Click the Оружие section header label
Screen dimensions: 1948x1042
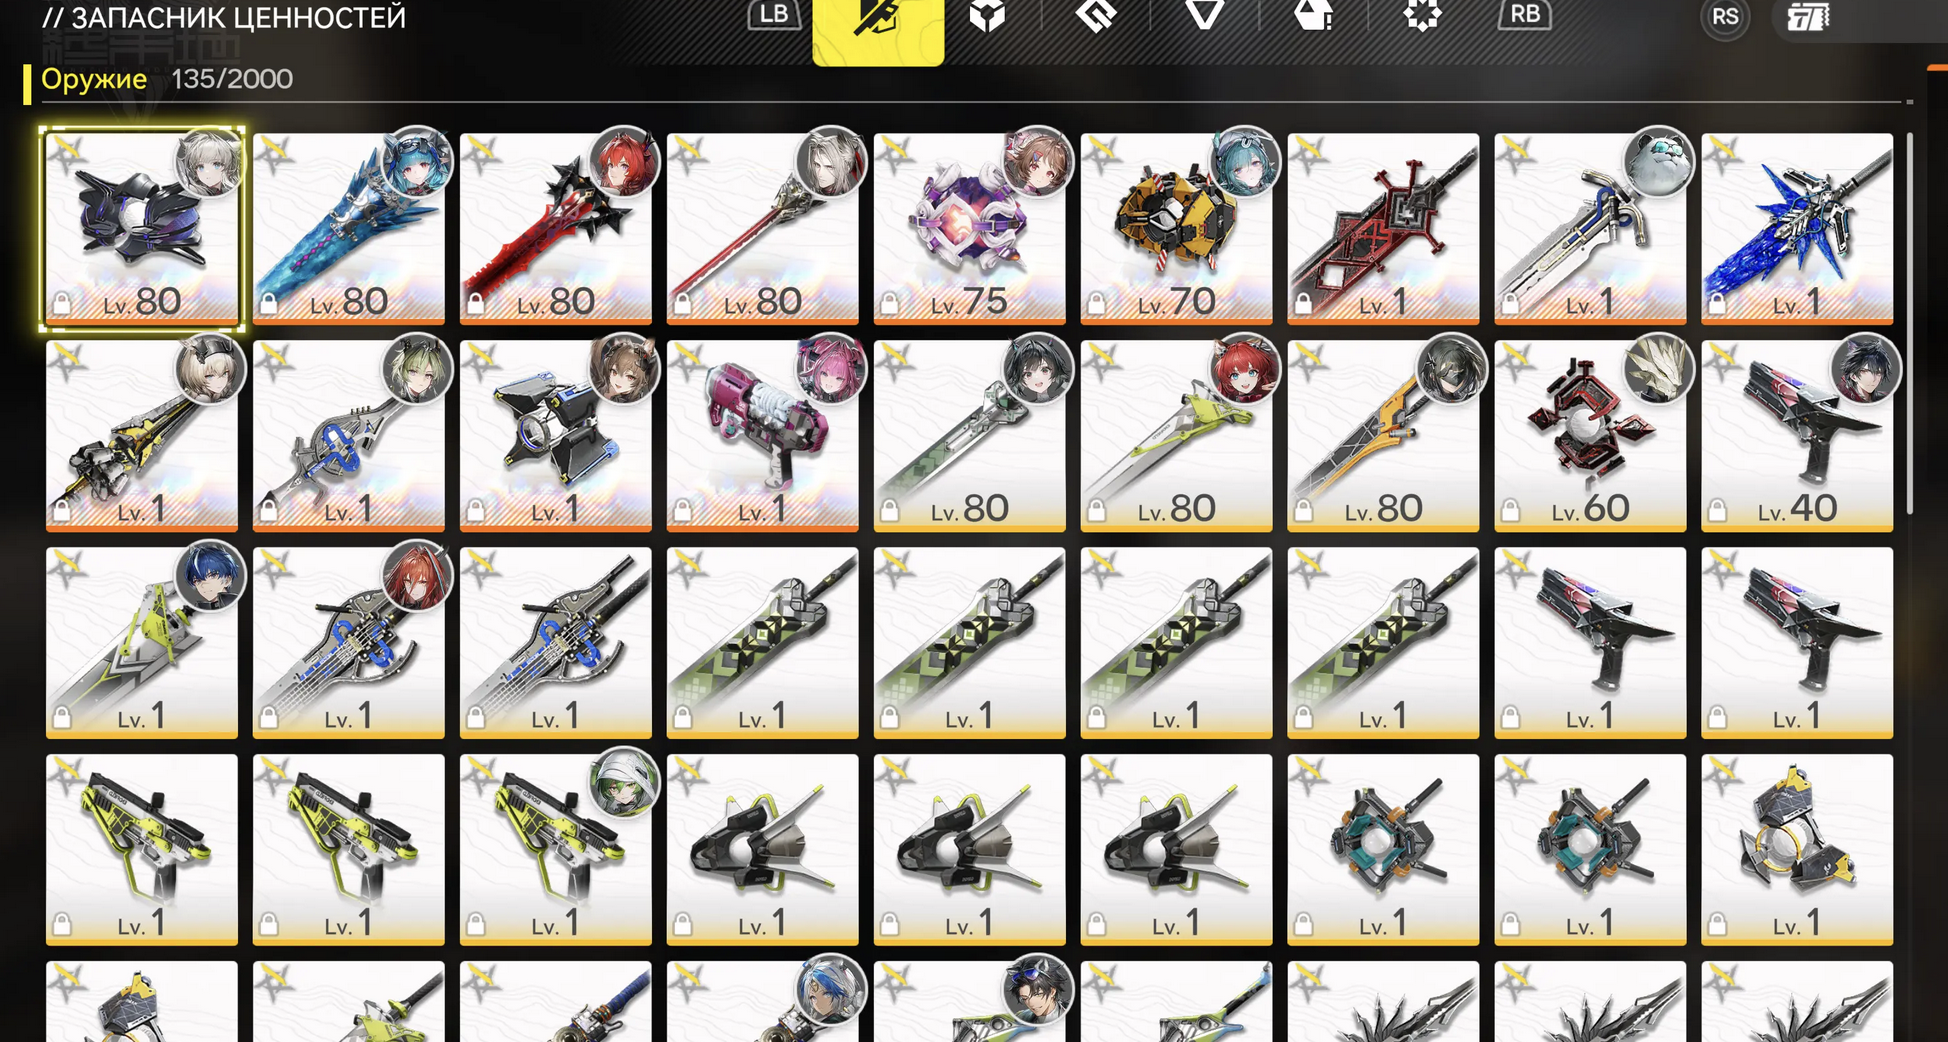pyautogui.click(x=94, y=79)
